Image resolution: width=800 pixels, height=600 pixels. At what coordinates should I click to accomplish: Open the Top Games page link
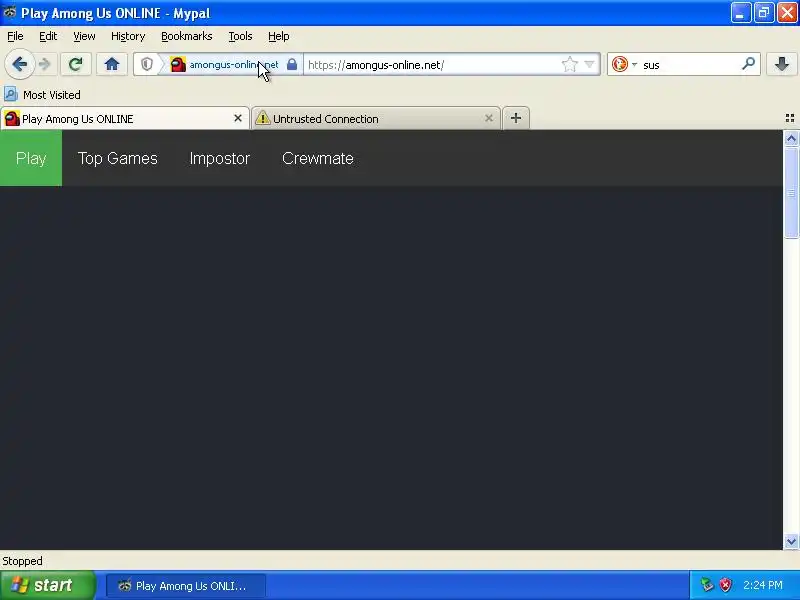[x=118, y=158]
